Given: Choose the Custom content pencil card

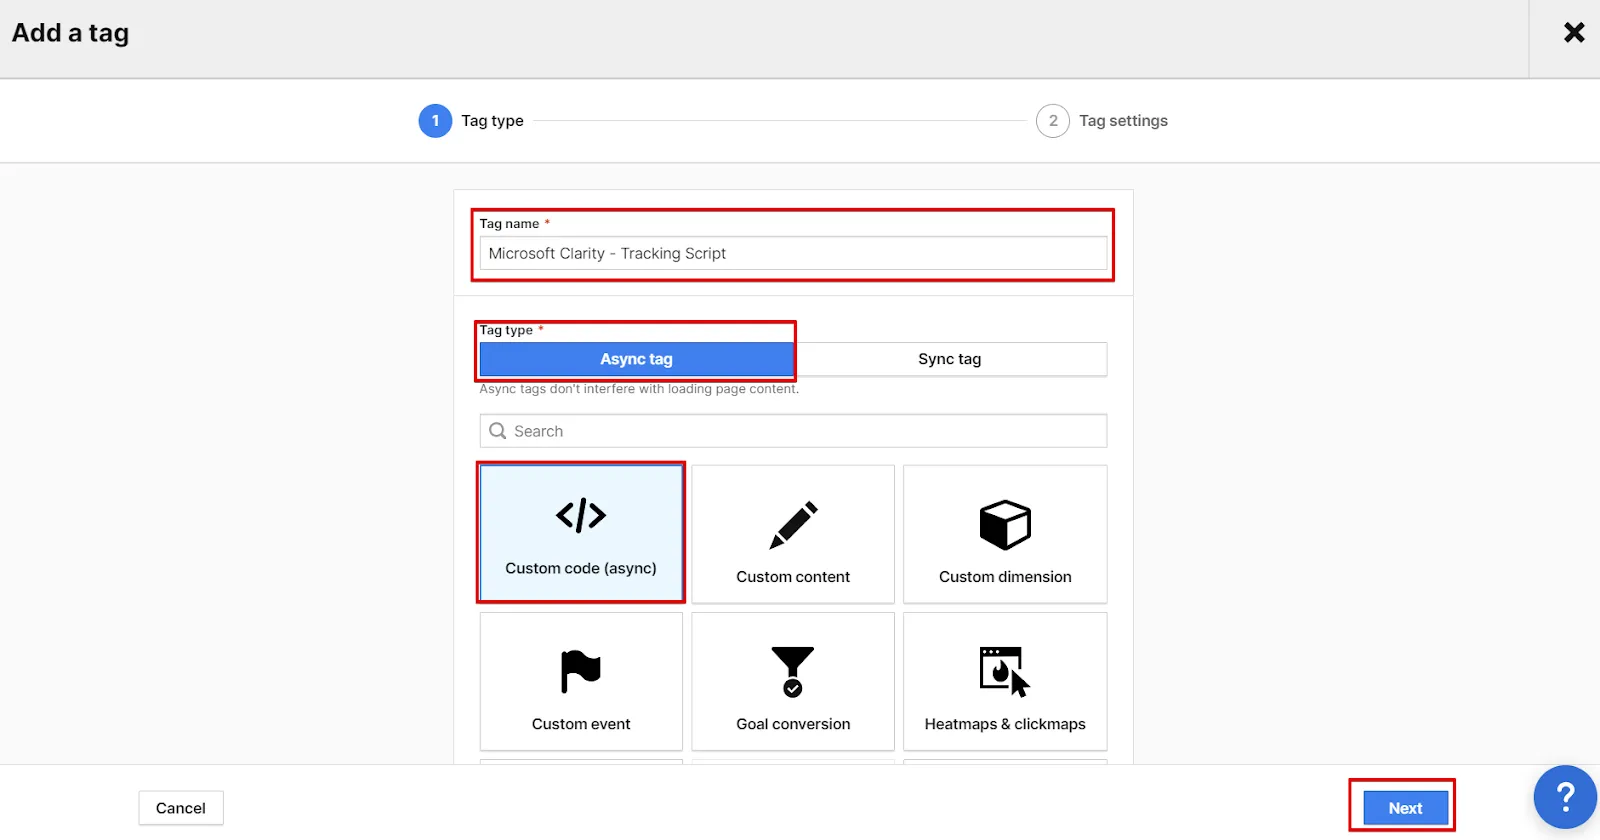Looking at the screenshot, I should [793, 534].
